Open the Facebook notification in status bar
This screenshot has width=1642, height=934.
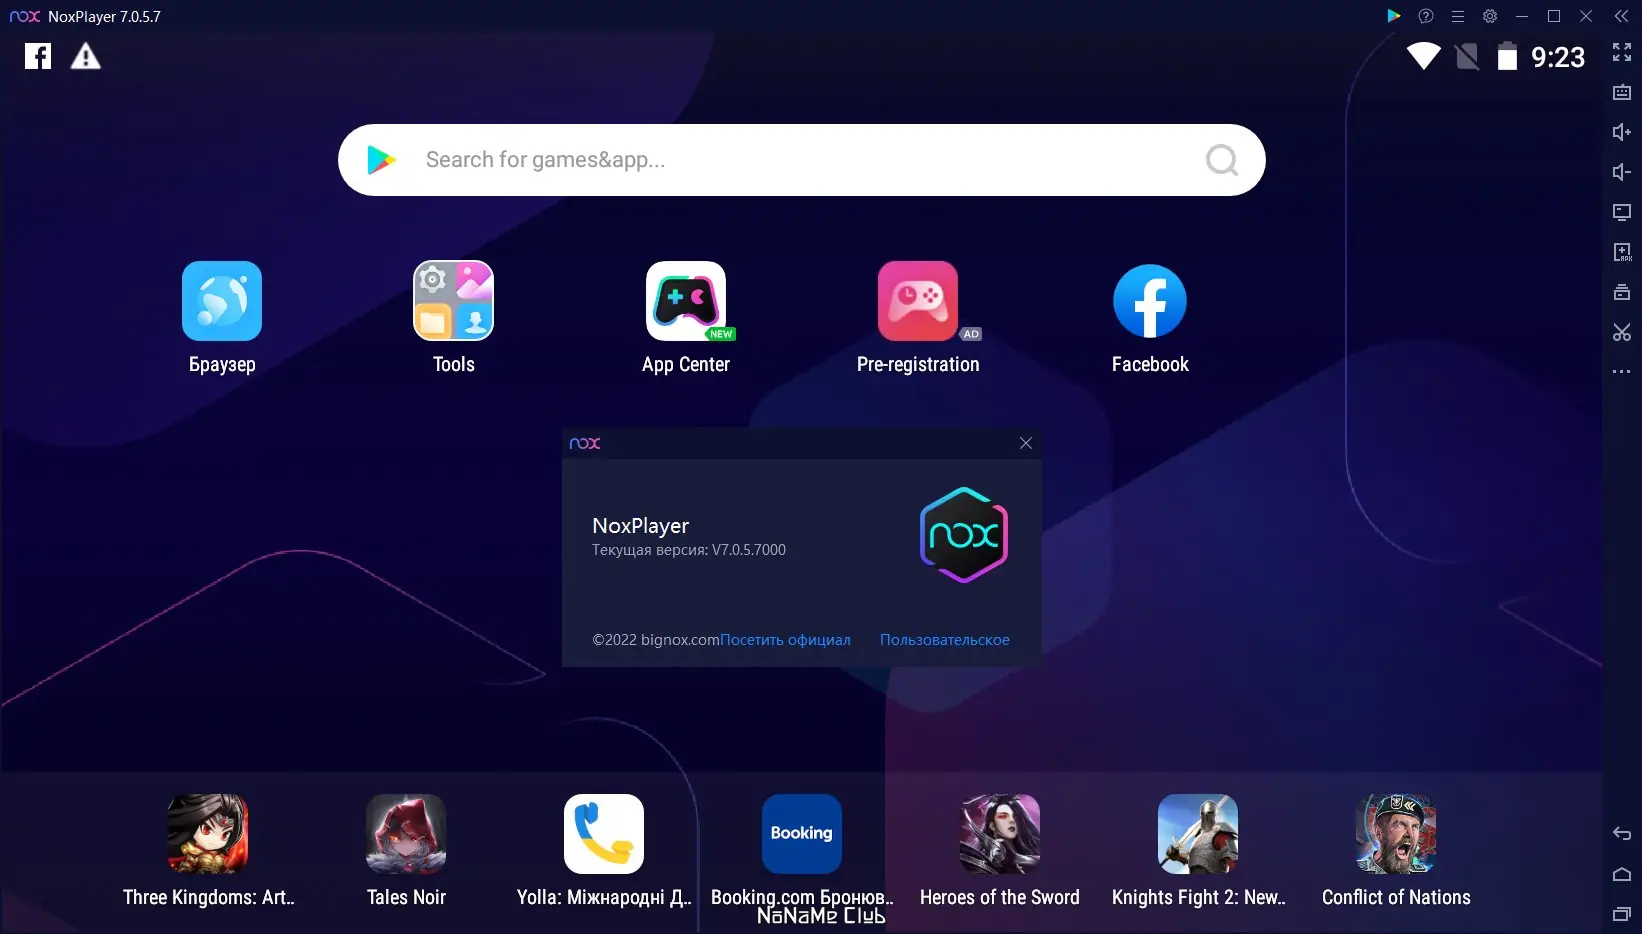click(38, 56)
